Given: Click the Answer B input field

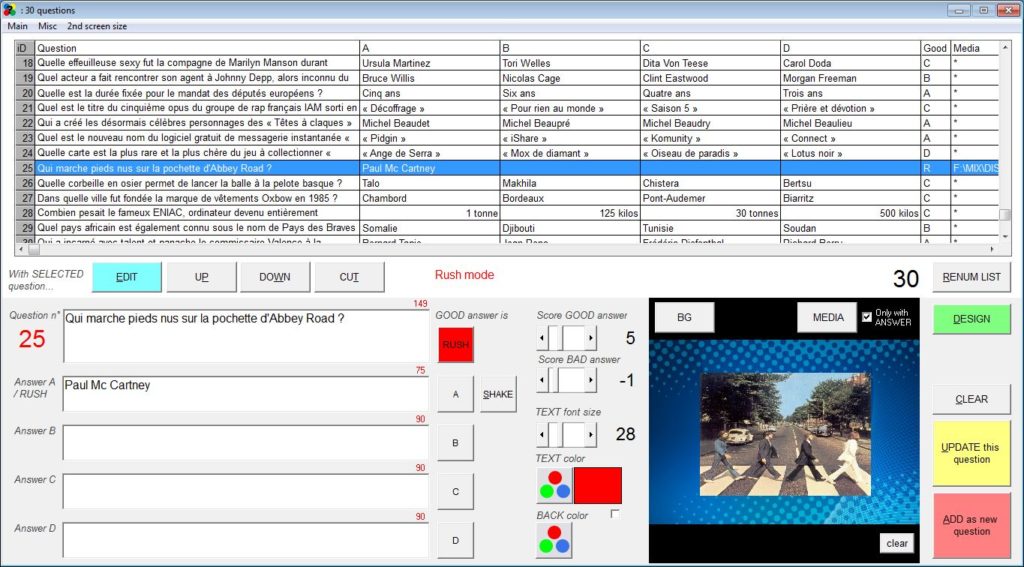Looking at the screenshot, I should tap(246, 442).
